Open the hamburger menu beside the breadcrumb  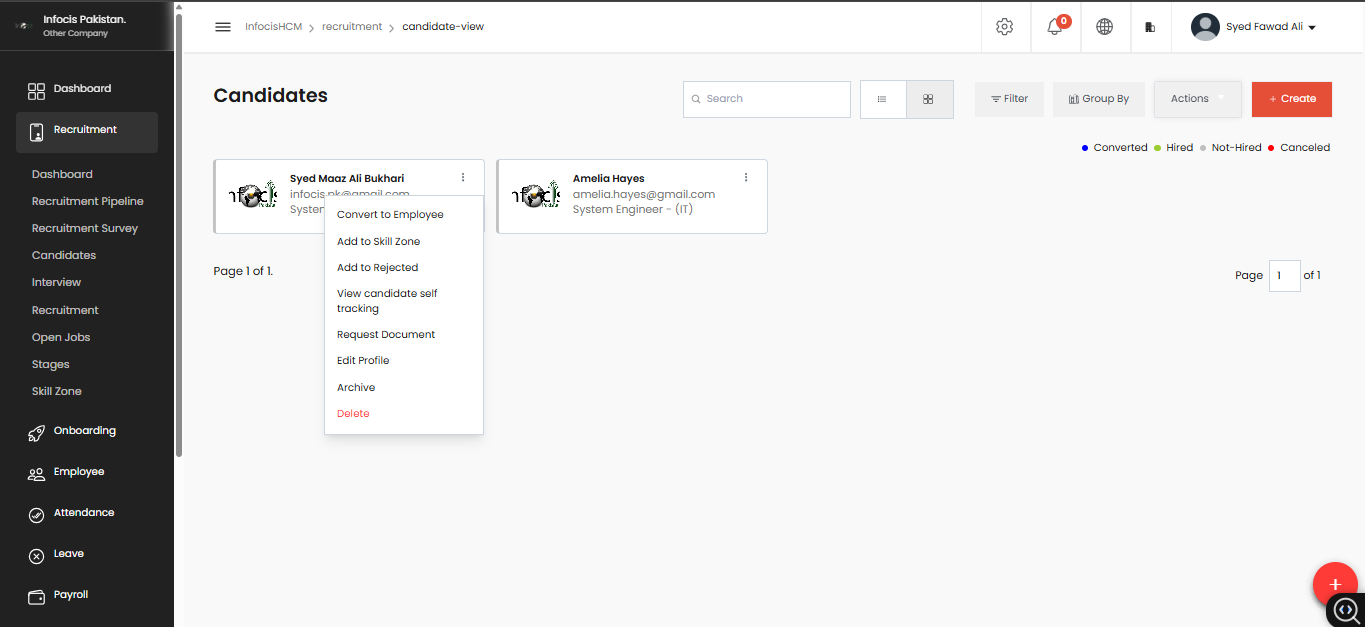pyautogui.click(x=223, y=27)
